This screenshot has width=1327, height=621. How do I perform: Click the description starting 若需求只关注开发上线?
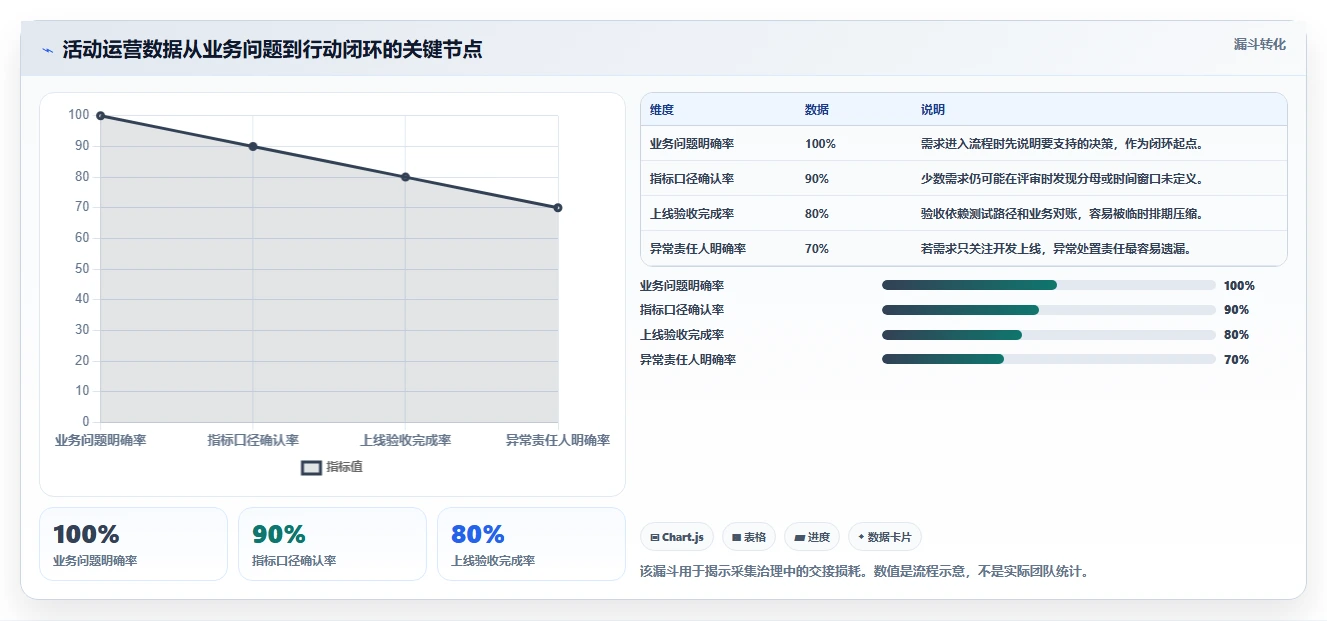[x=1058, y=249]
